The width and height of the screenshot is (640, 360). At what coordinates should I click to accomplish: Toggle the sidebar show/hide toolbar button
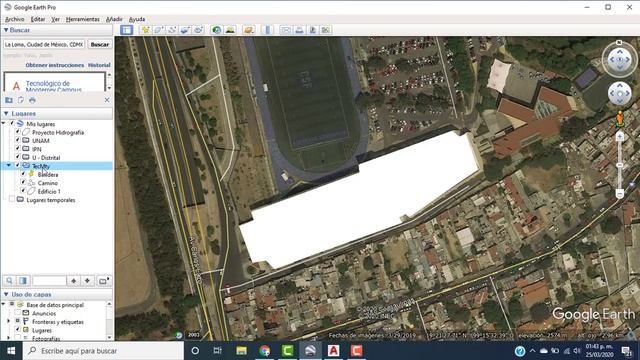(x=127, y=30)
